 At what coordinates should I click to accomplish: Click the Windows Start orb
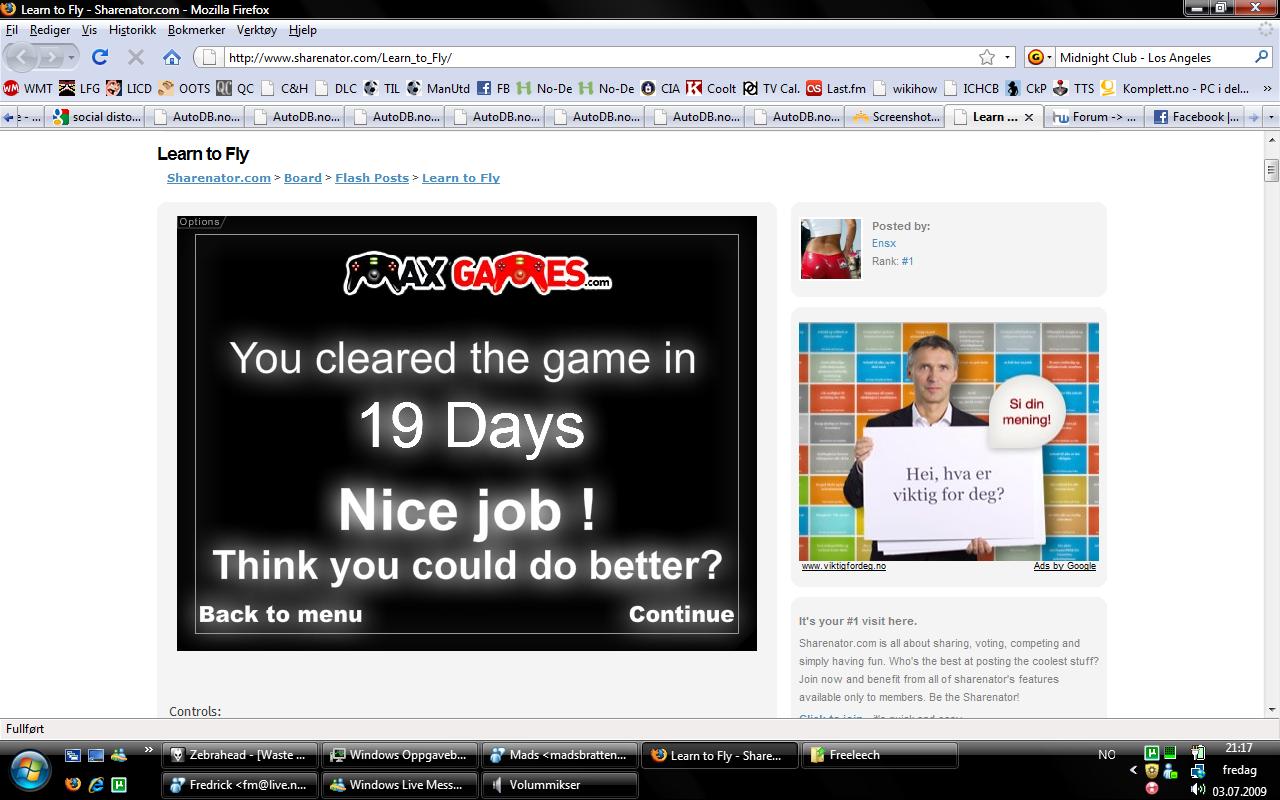tap(31, 770)
